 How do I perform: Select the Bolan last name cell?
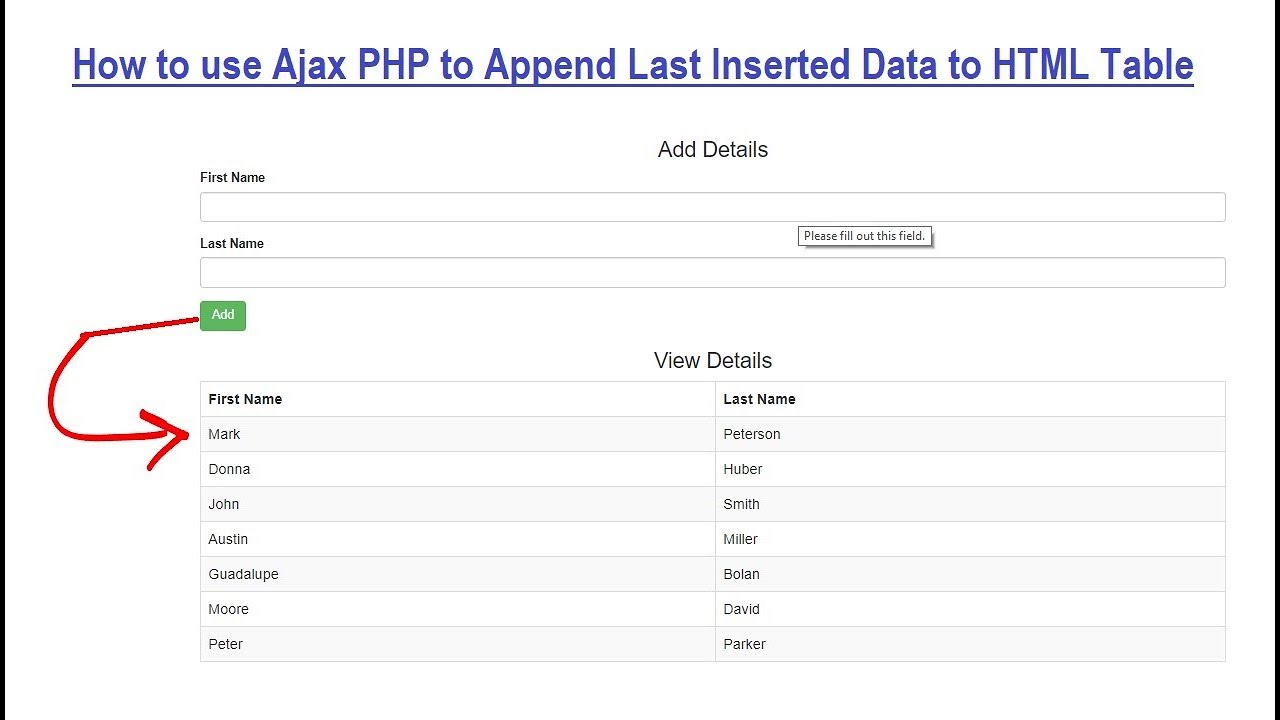742,574
